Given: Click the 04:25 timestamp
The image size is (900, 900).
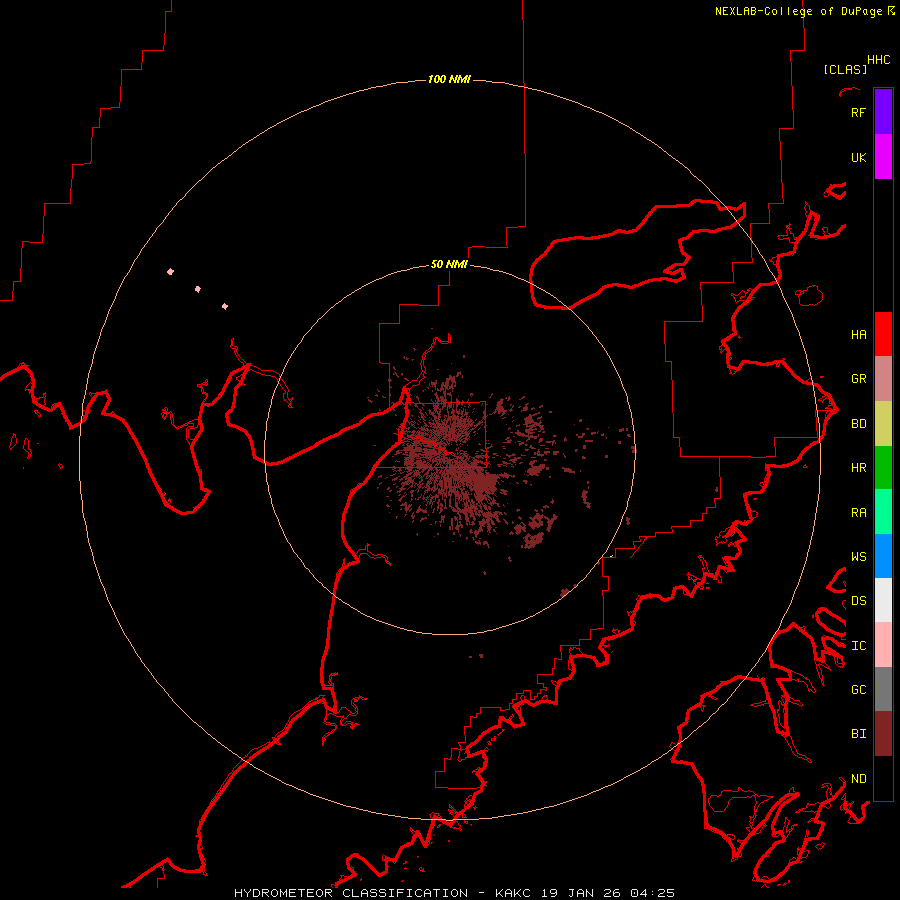Looking at the screenshot, I should click(x=652, y=893).
